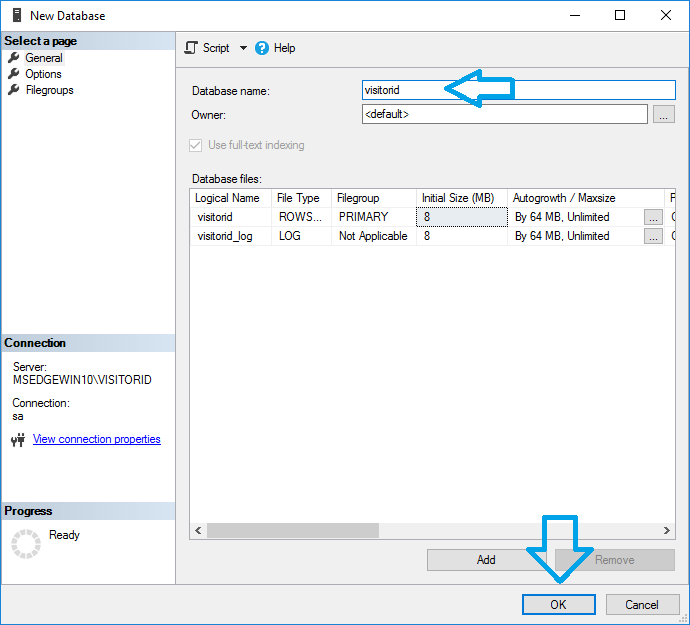Open View connection properties link
This screenshot has height=625, width=690.
96,439
